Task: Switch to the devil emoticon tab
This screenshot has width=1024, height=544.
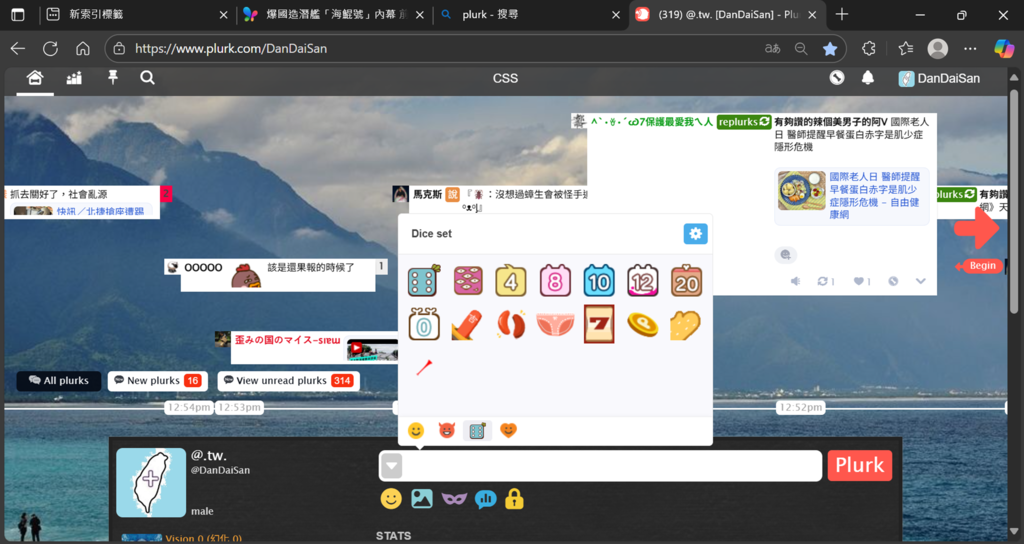Action: (446, 431)
